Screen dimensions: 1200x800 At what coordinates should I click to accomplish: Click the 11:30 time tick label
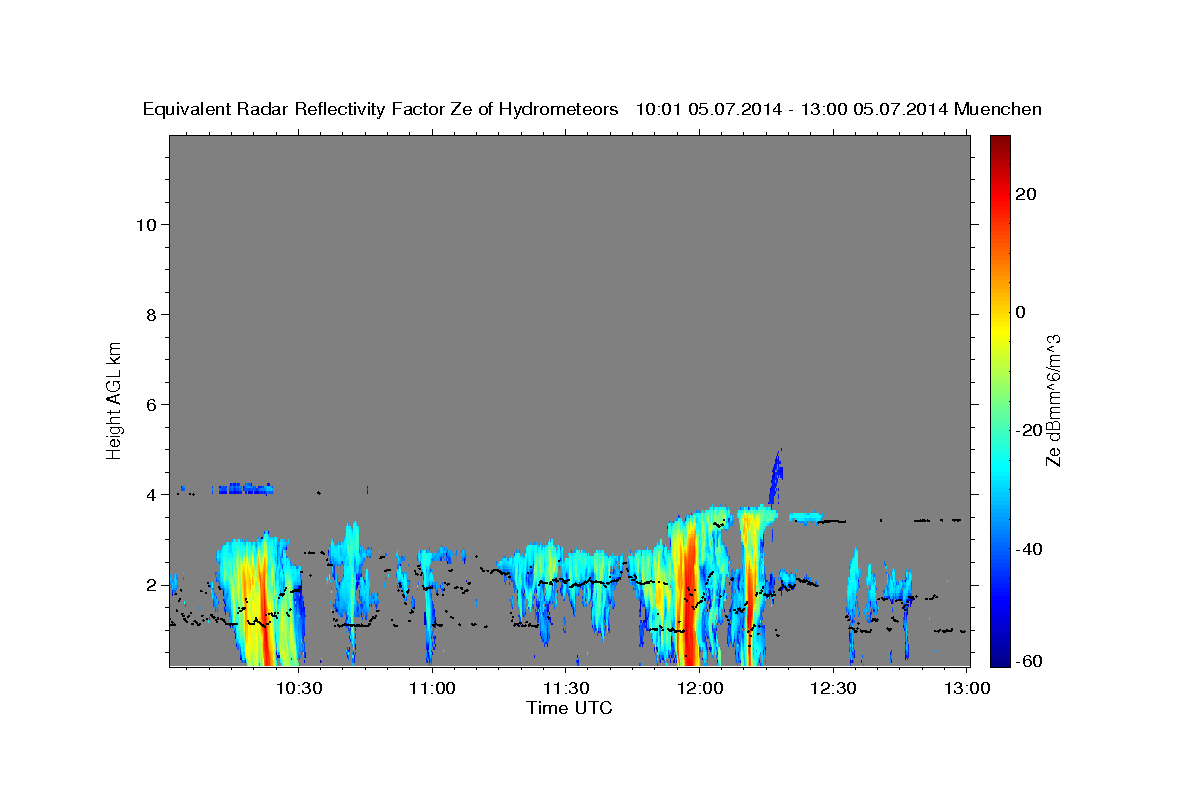[565, 688]
